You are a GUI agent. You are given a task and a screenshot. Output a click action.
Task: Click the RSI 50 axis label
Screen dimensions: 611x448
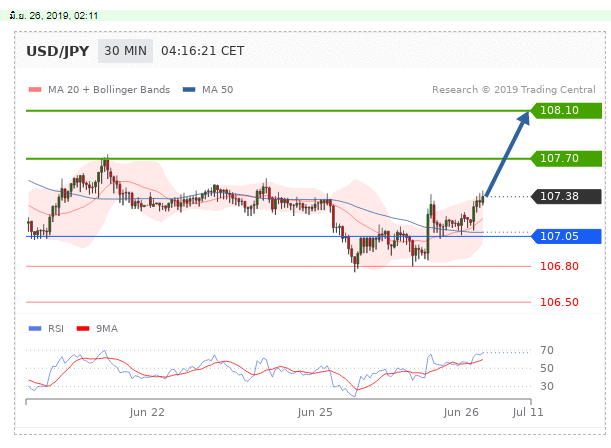pyautogui.click(x=547, y=368)
